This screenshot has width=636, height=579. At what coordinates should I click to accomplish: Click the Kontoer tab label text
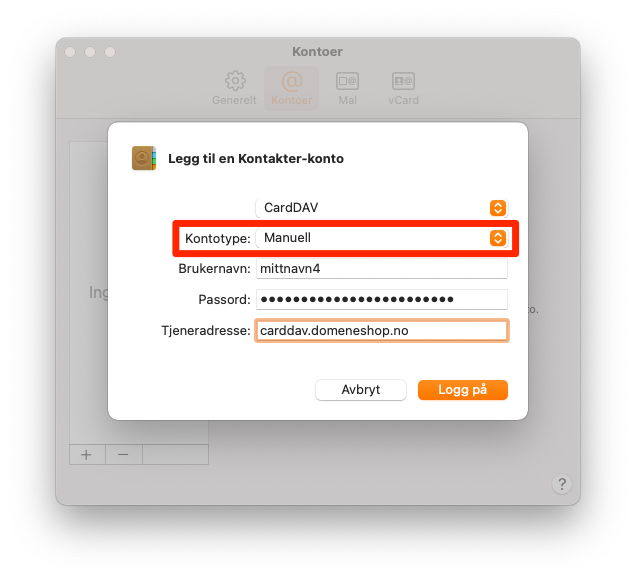click(292, 100)
